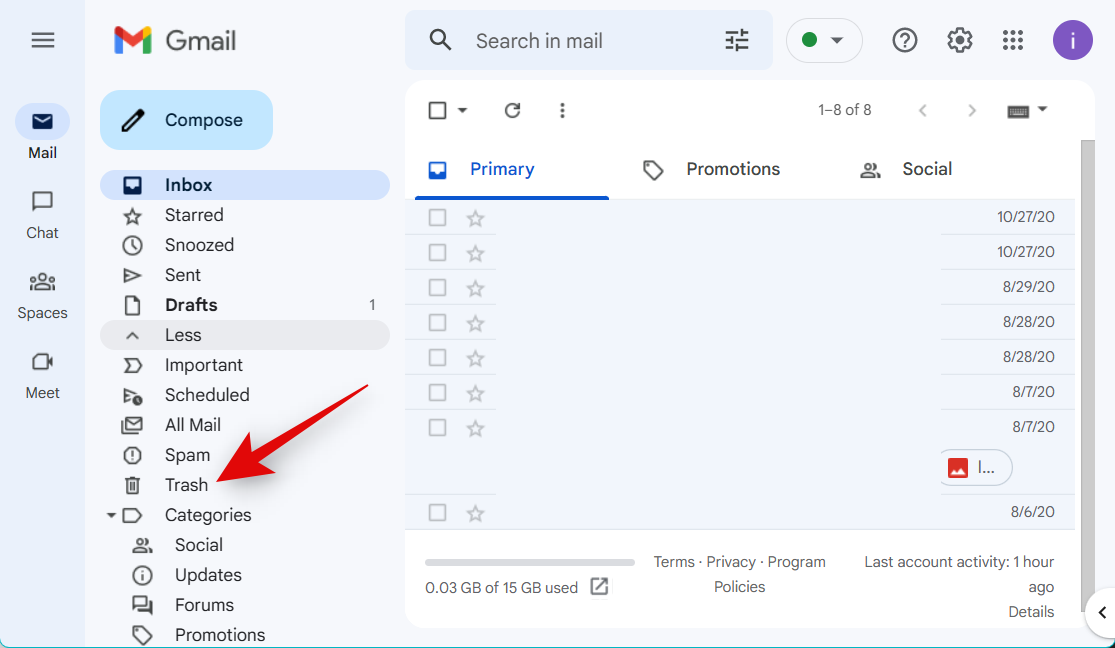Open storage management external link icon
Screen dimensions: 1115x648
(x=599, y=587)
